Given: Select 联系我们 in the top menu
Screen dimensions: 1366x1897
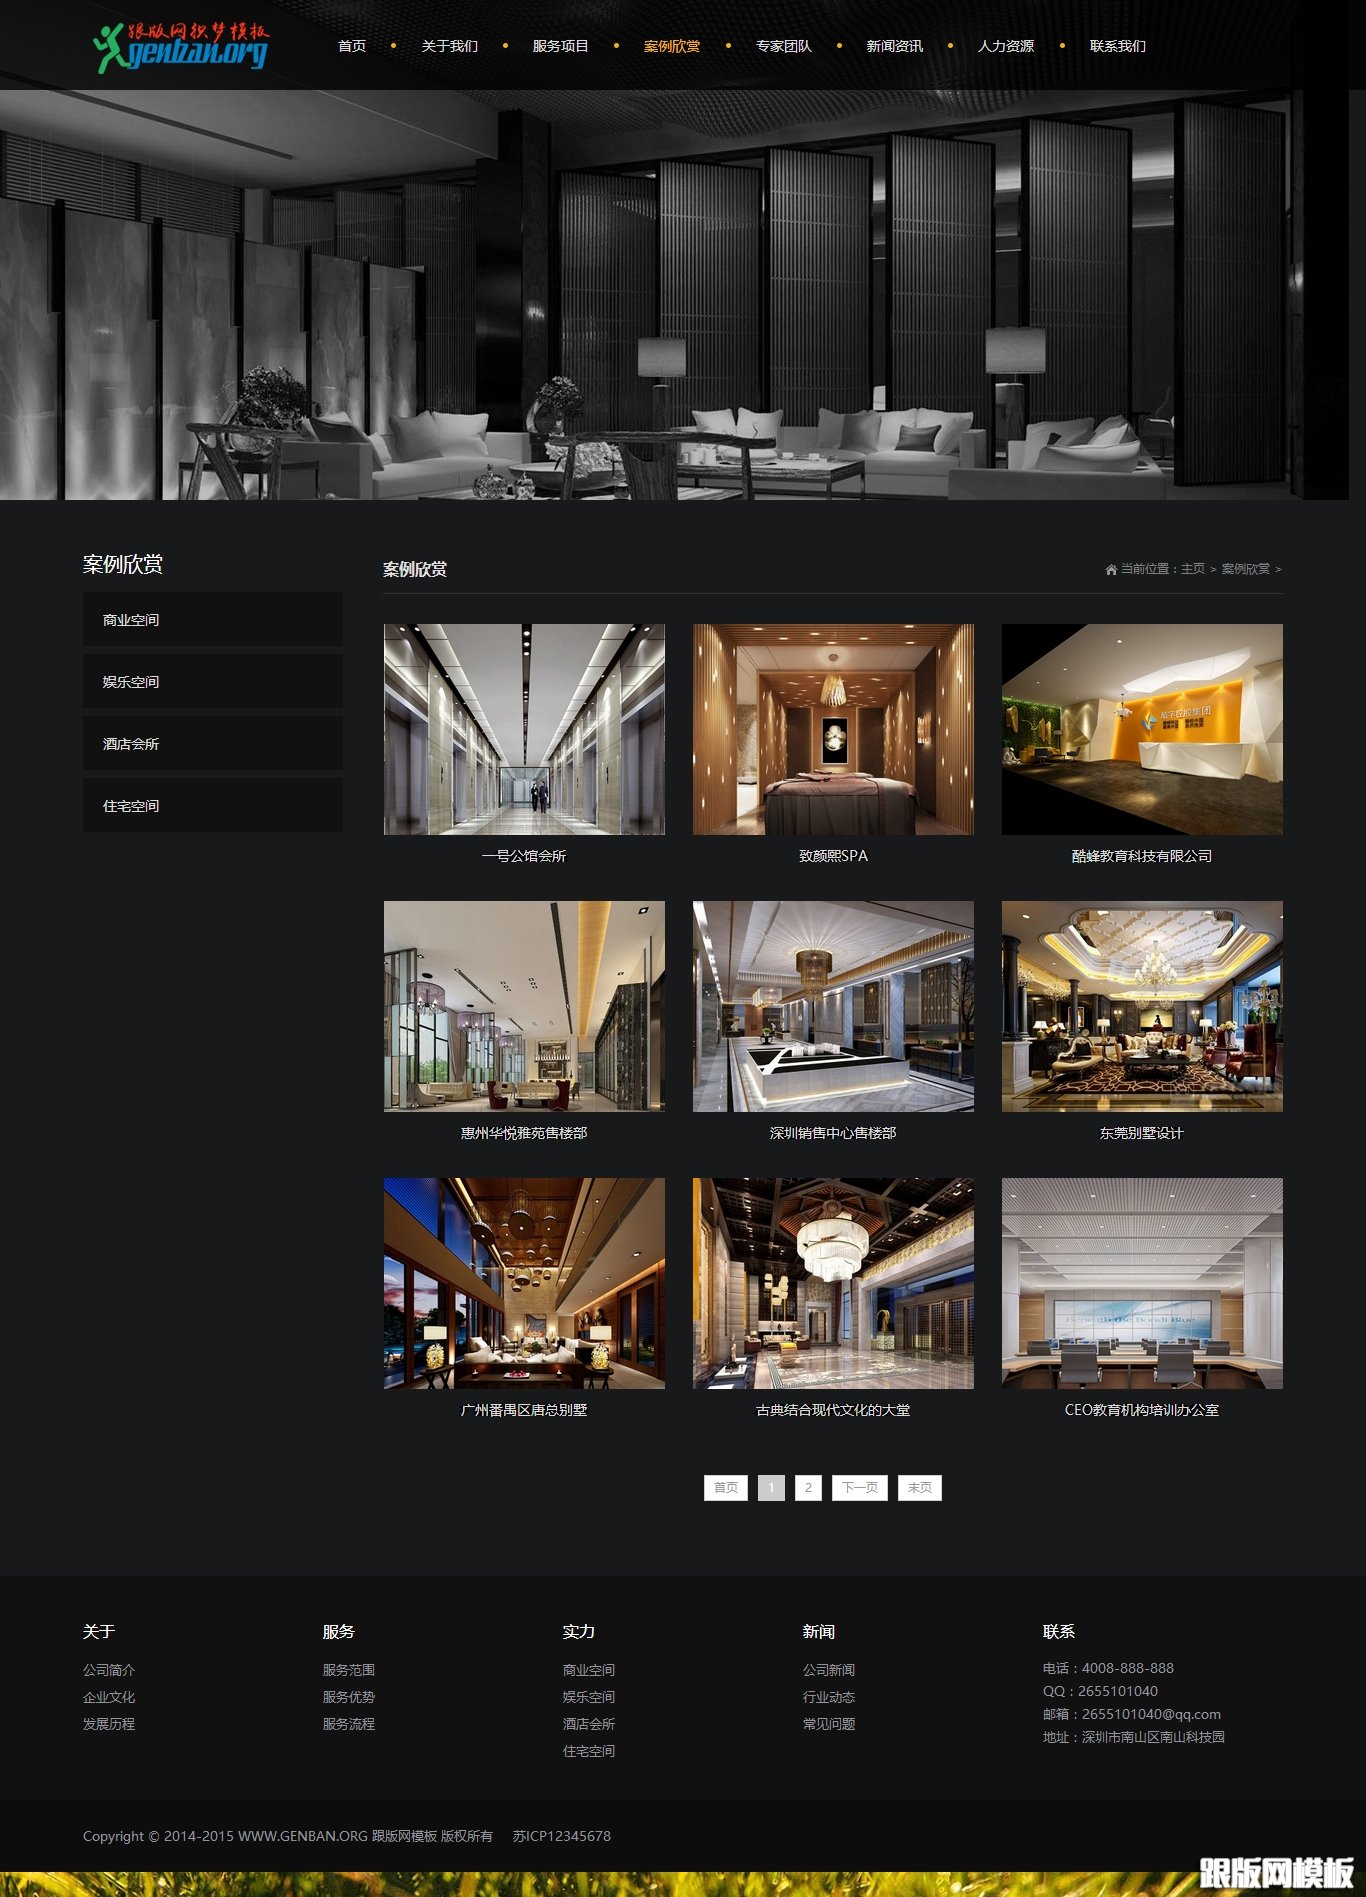Looking at the screenshot, I should click(x=1117, y=46).
